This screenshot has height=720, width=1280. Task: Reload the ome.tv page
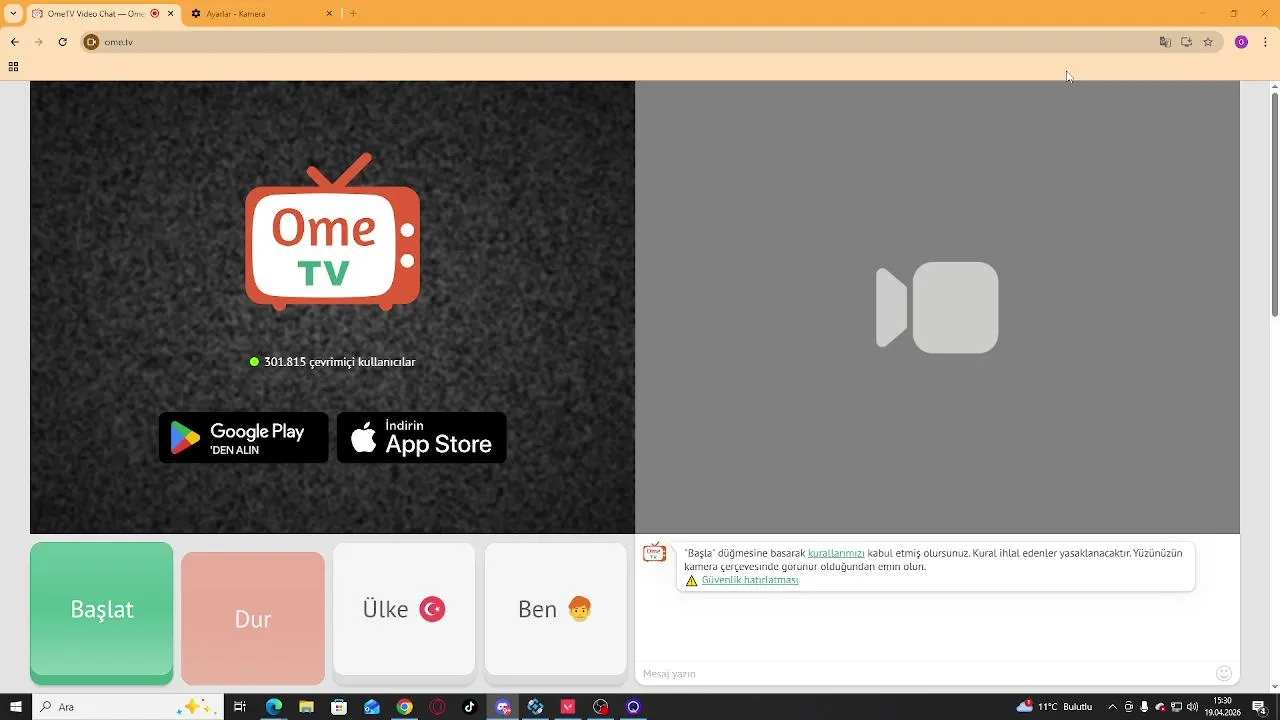pyautogui.click(x=62, y=42)
